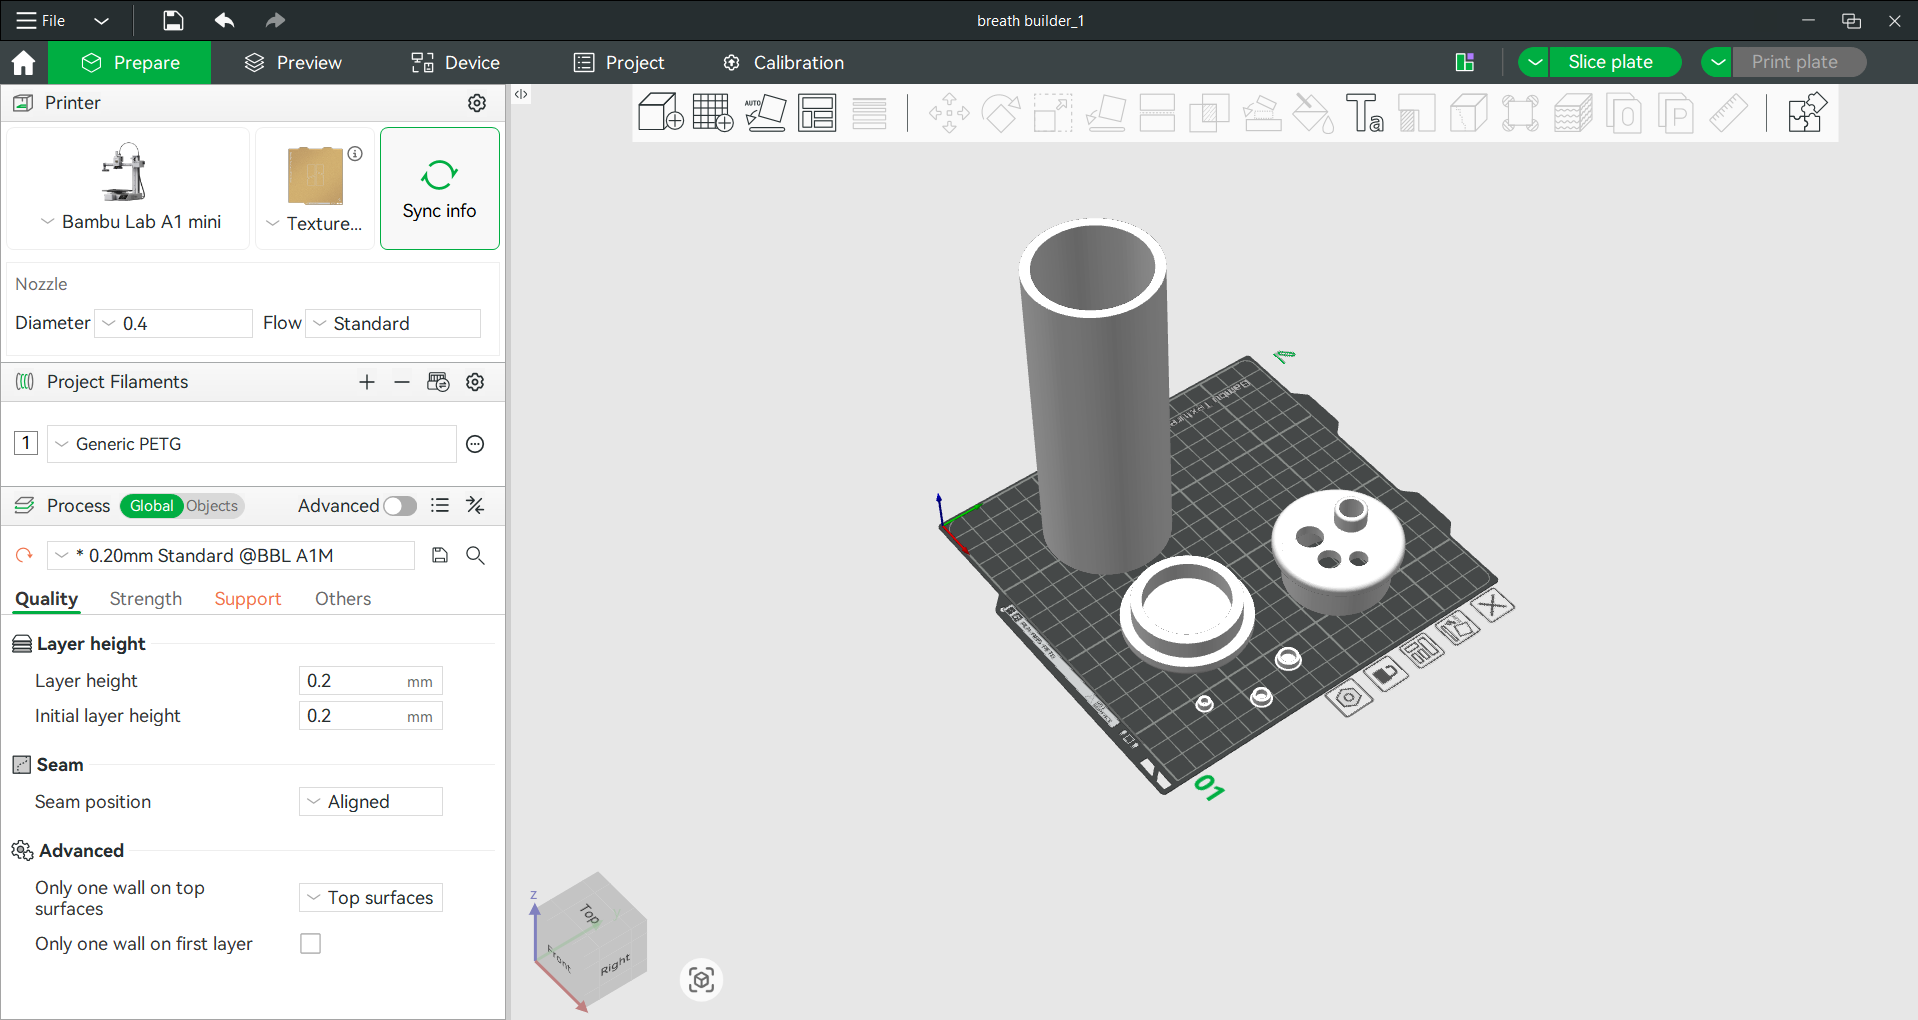Save the process preset

click(x=440, y=555)
